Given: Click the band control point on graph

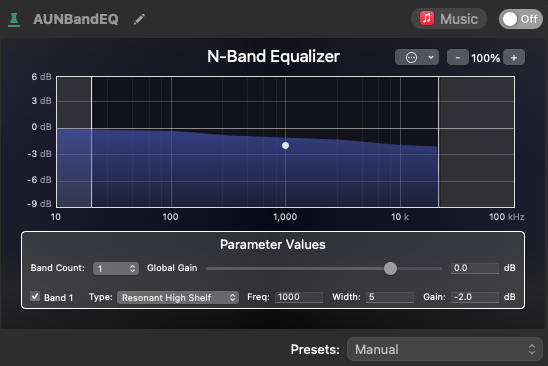Looking at the screenshot, I should [286, 145].
